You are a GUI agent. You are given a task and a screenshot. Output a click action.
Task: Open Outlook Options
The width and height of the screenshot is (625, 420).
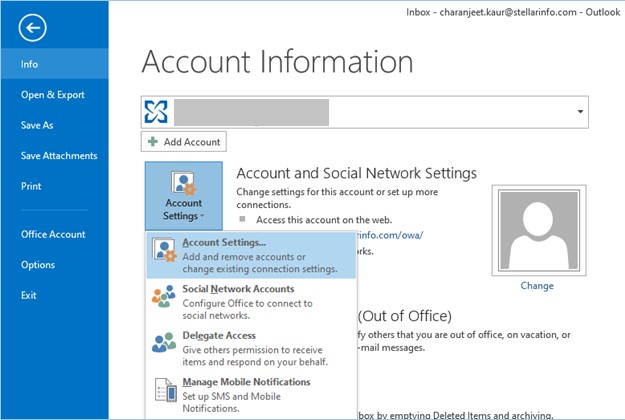55,265
